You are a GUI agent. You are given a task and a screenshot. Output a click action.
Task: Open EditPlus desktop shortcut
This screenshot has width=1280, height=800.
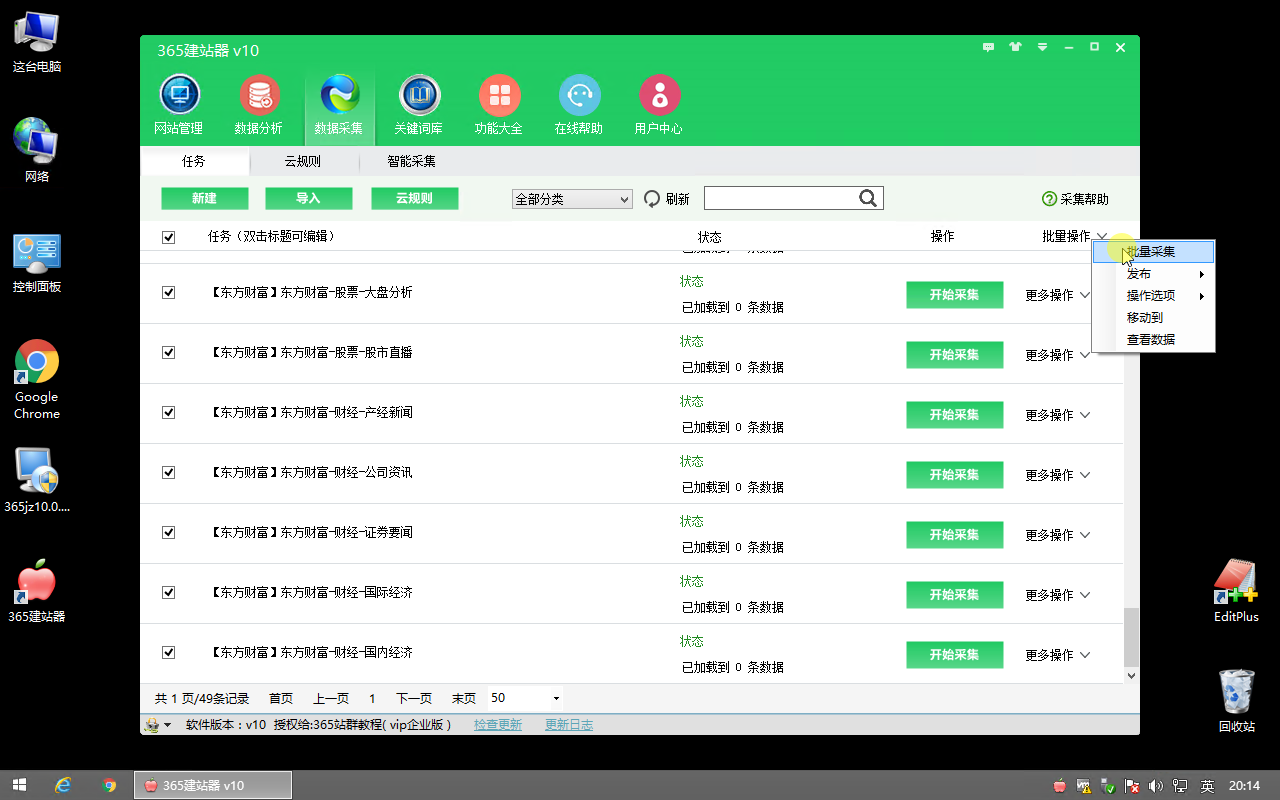[1236, 592]
